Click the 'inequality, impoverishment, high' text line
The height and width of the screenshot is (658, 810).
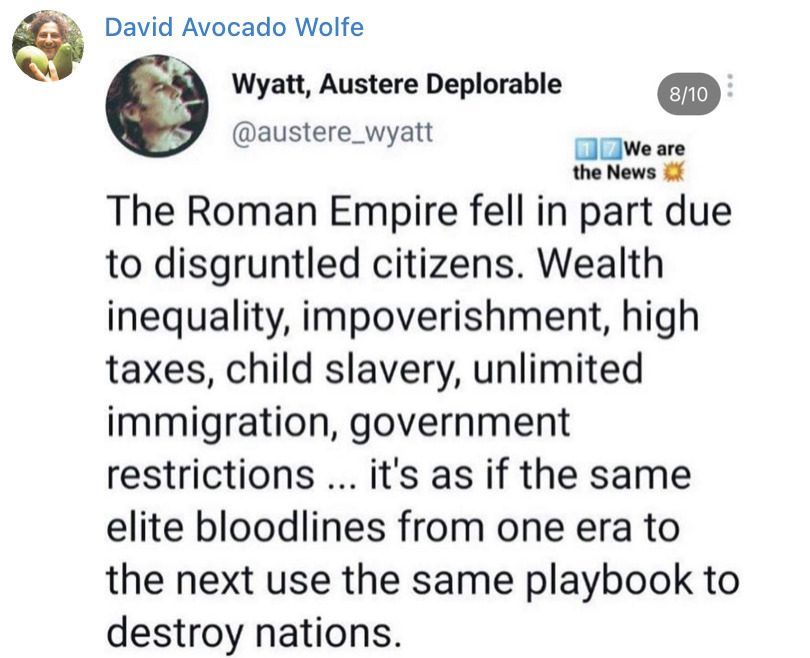(x=403, y=317)
